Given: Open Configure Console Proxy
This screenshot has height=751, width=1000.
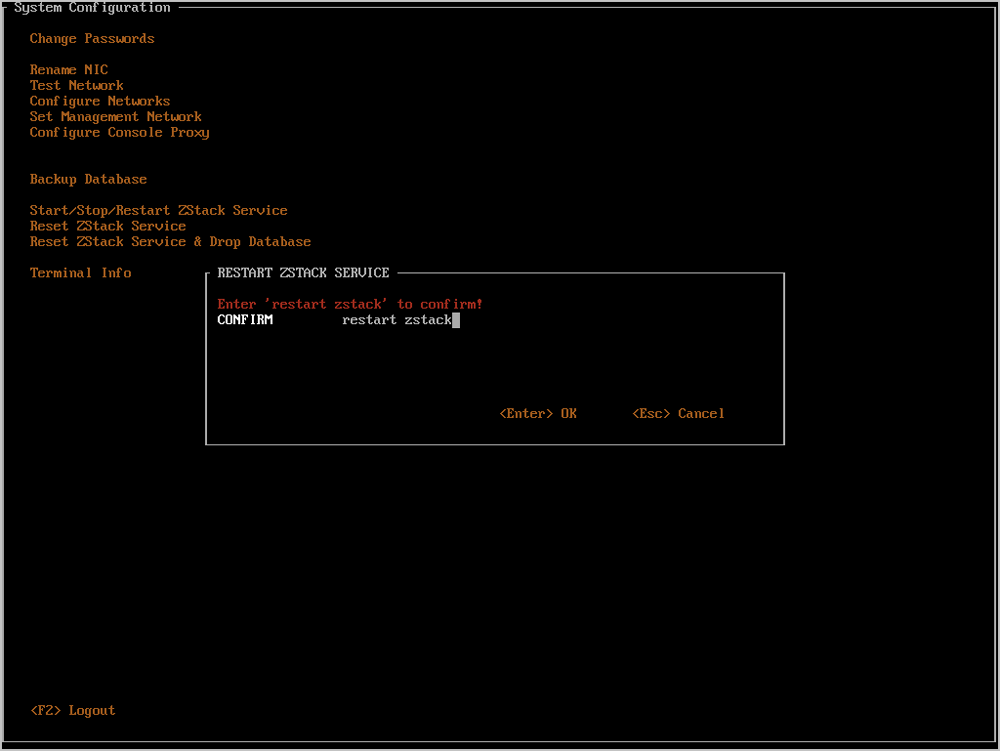Looking at the screenshot, I should [x=120, y=133].
